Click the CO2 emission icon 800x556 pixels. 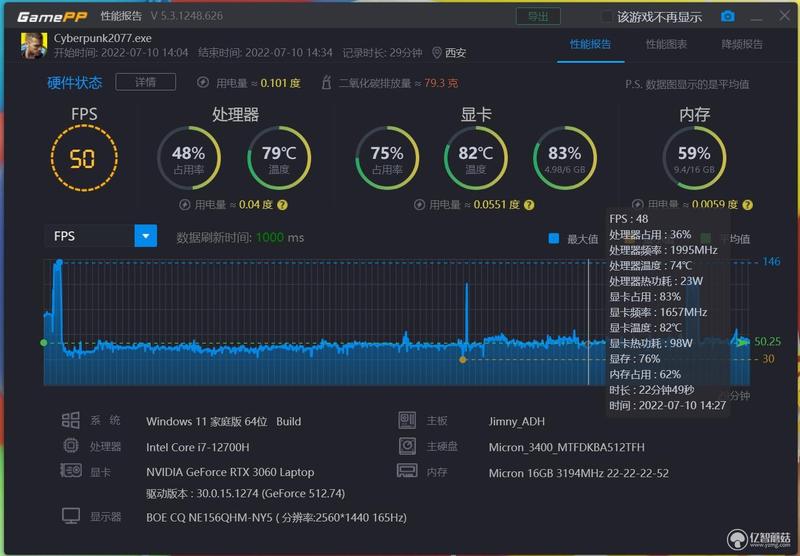(327, 82)
